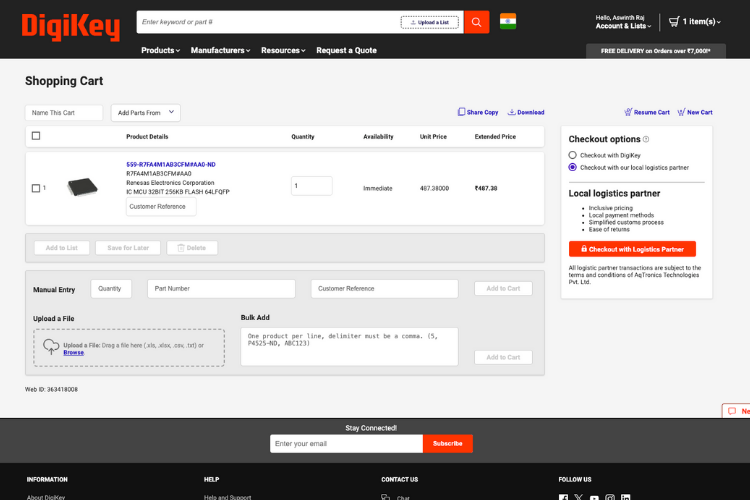Viewport: 750px width, 500px height.
Task: Open About DigiKey footer link
Action: (46, 498)
